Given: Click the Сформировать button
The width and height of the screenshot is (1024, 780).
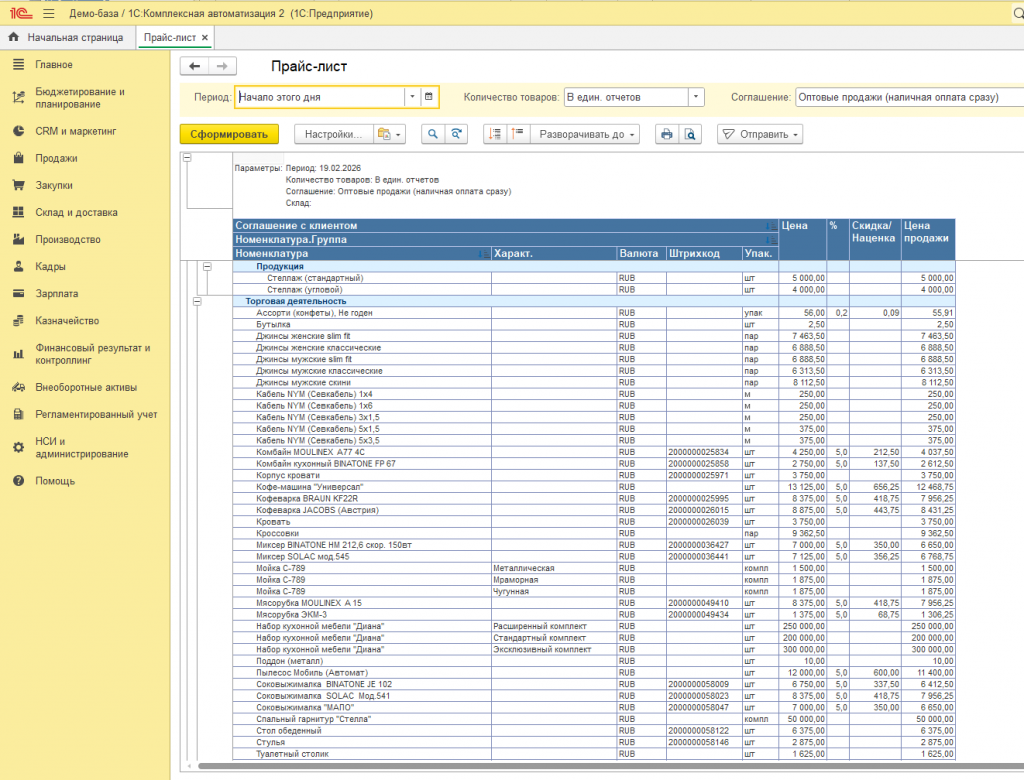Looking at the screenshot, I should pyautogui.click(x=229, y=134).
